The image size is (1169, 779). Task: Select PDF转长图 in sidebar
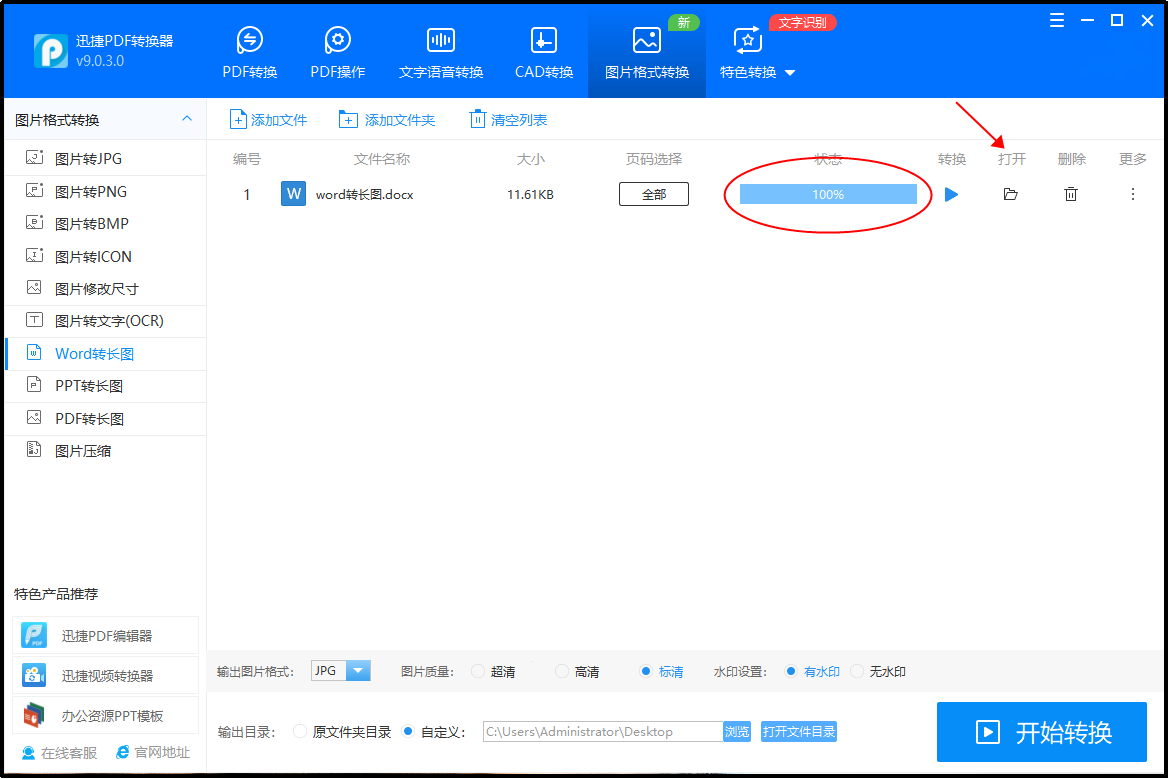pos(105,419)
